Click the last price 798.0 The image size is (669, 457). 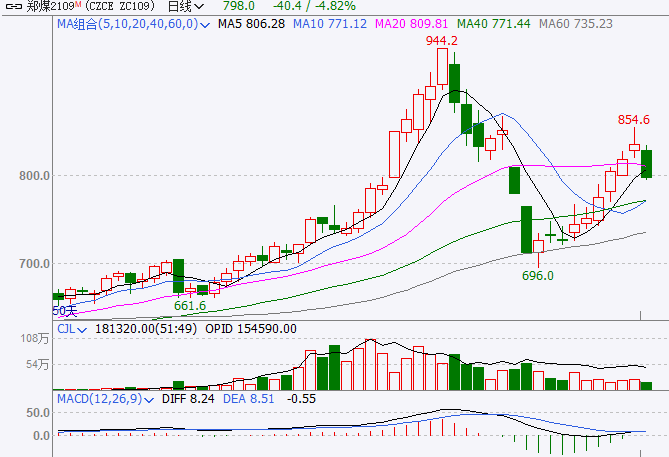point(239,6)
